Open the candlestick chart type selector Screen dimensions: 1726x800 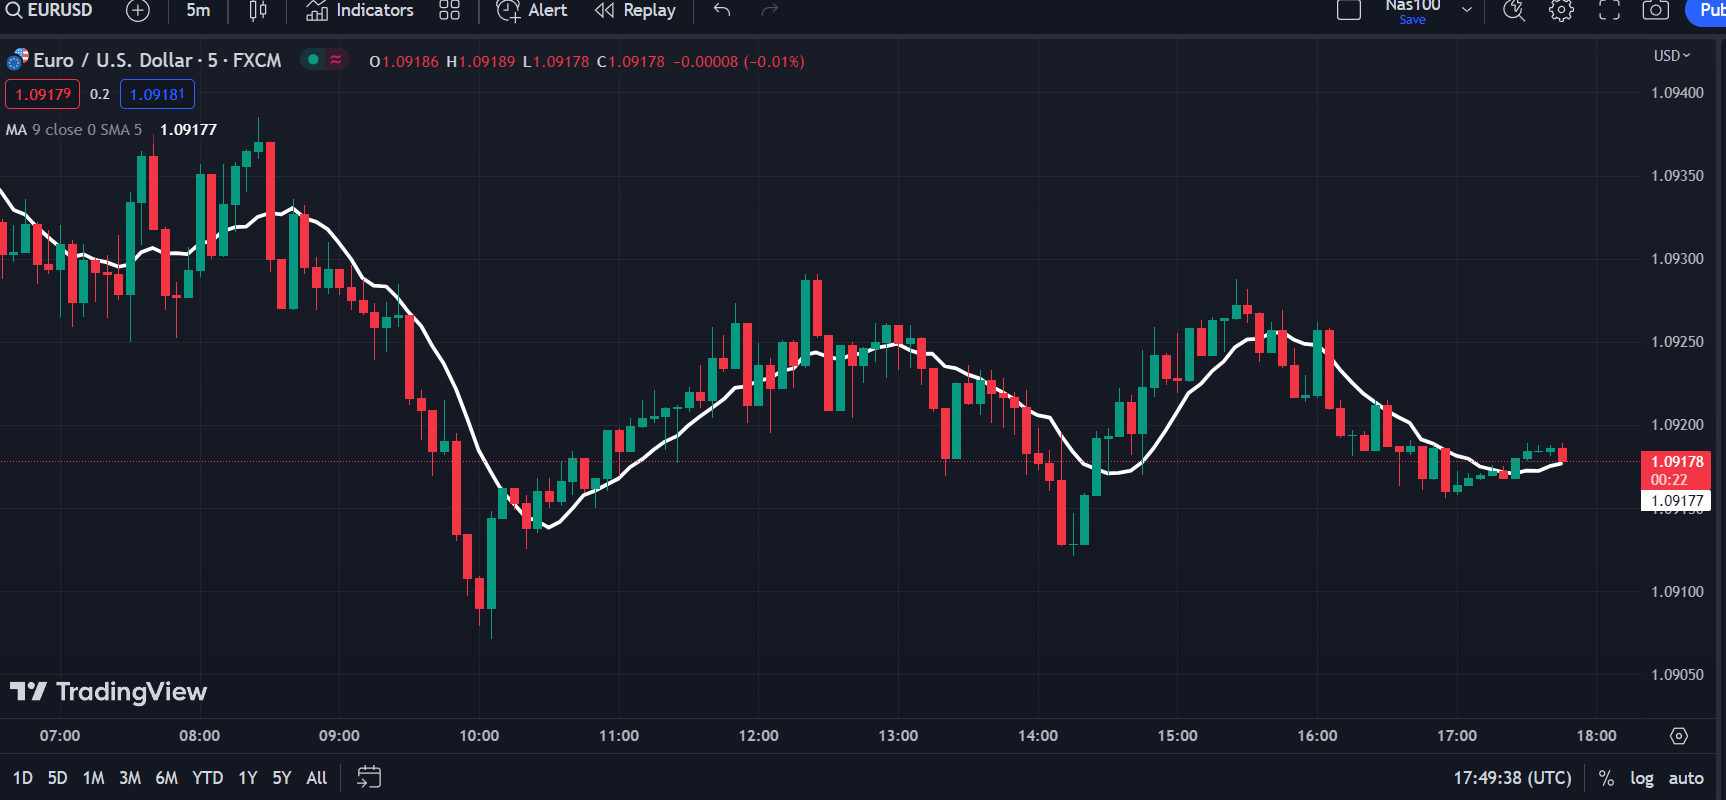257,11
